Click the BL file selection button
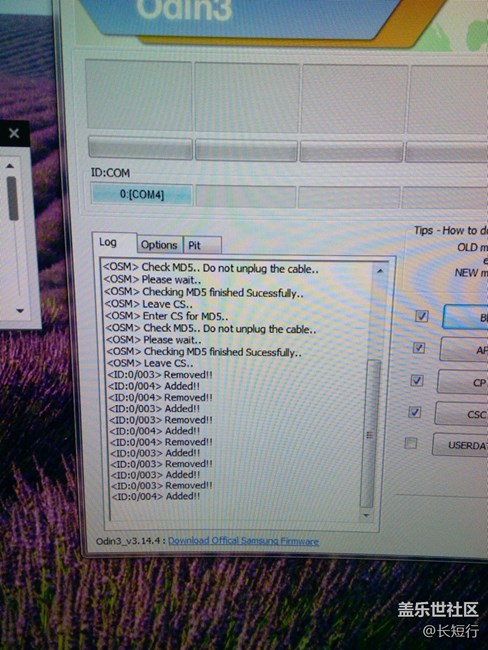 (466, 317)
